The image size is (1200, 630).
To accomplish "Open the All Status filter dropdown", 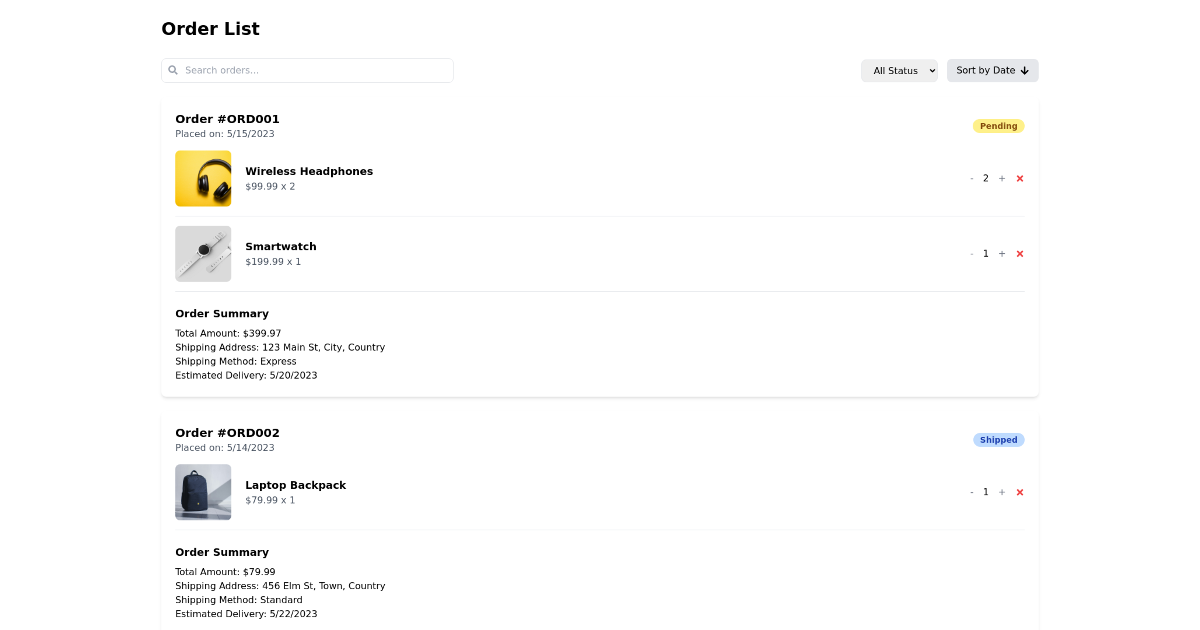I will (899, 70).
